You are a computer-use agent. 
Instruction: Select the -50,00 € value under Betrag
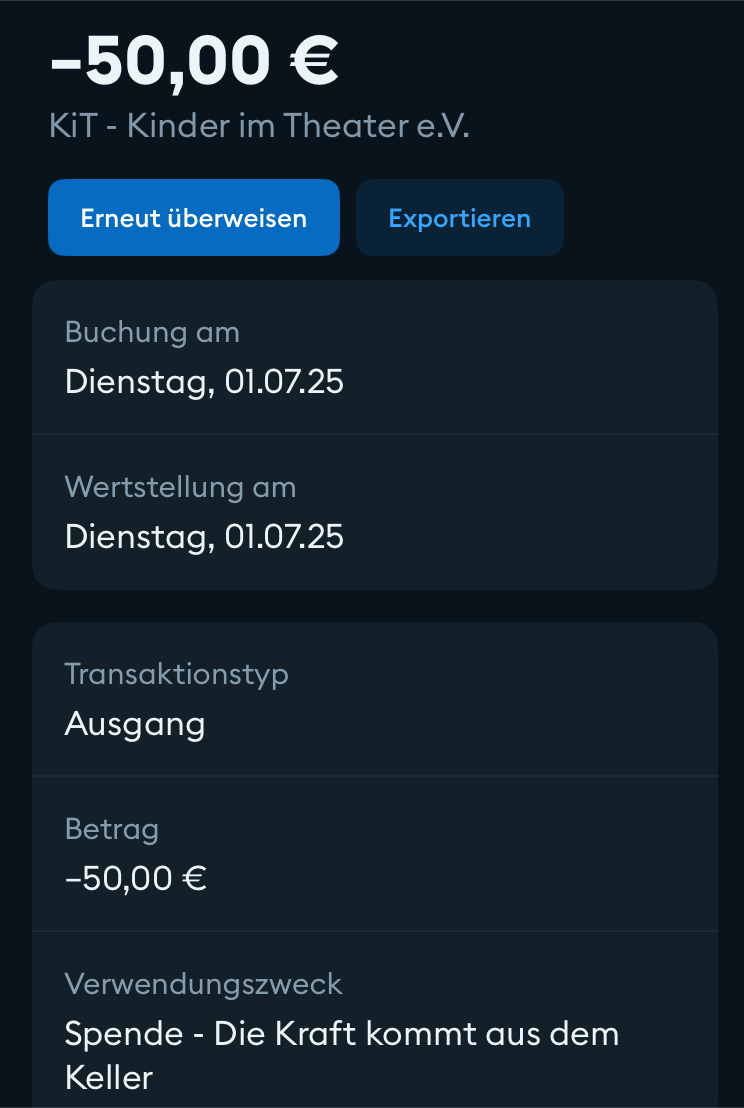point(135,879)
